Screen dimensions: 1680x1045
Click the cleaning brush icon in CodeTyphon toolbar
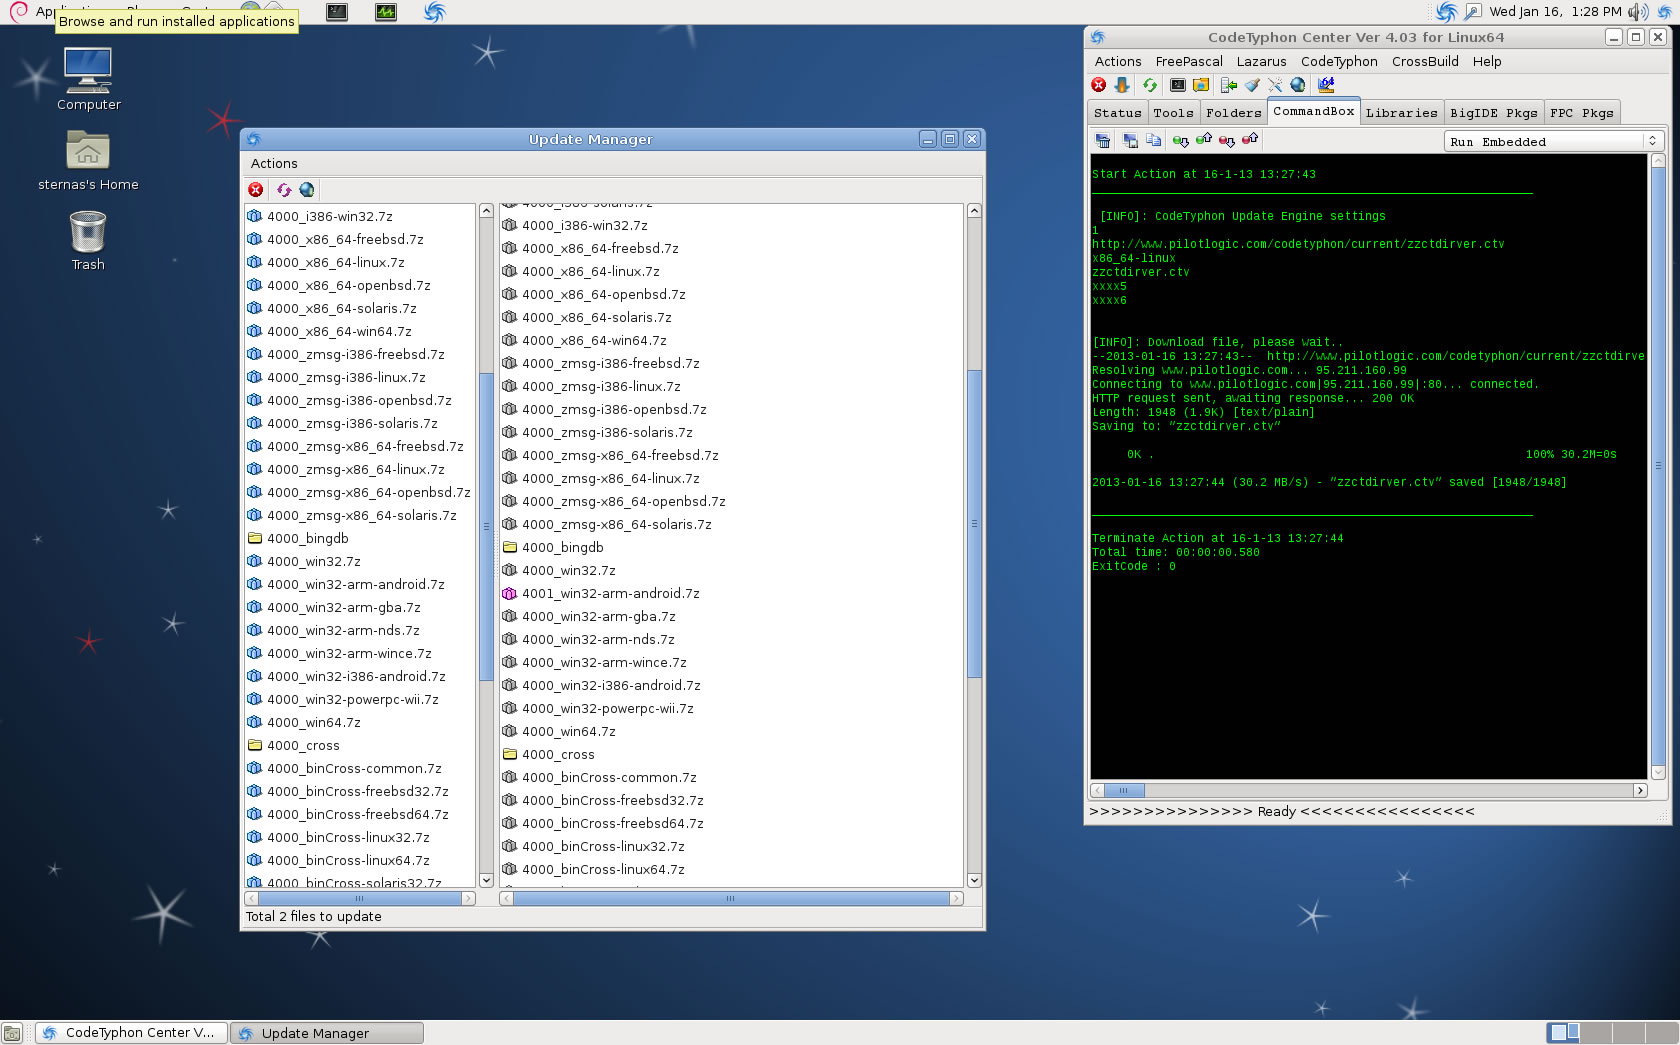pyautogui.click(x=1252, y=85)
